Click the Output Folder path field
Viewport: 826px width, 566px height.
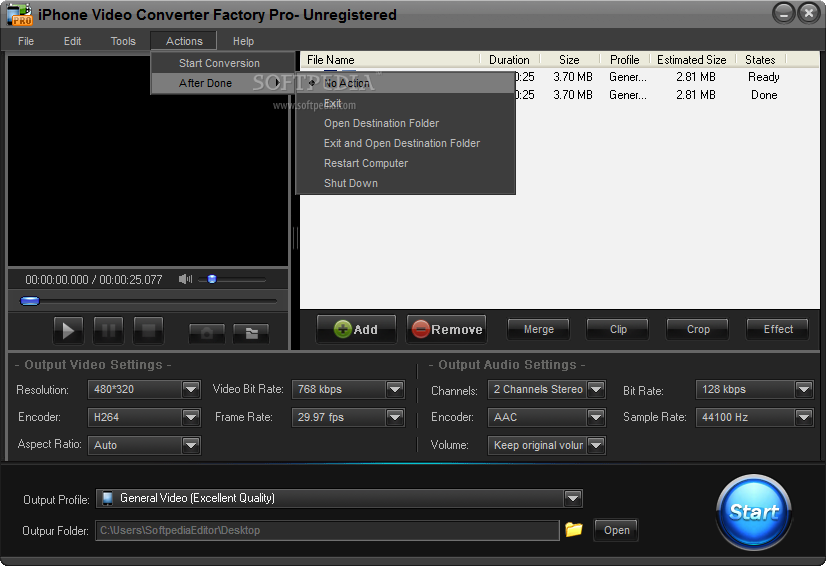[327, 530]
